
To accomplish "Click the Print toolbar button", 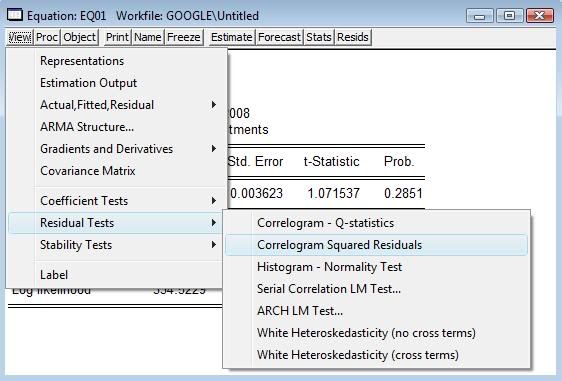I will coord(117,37).
